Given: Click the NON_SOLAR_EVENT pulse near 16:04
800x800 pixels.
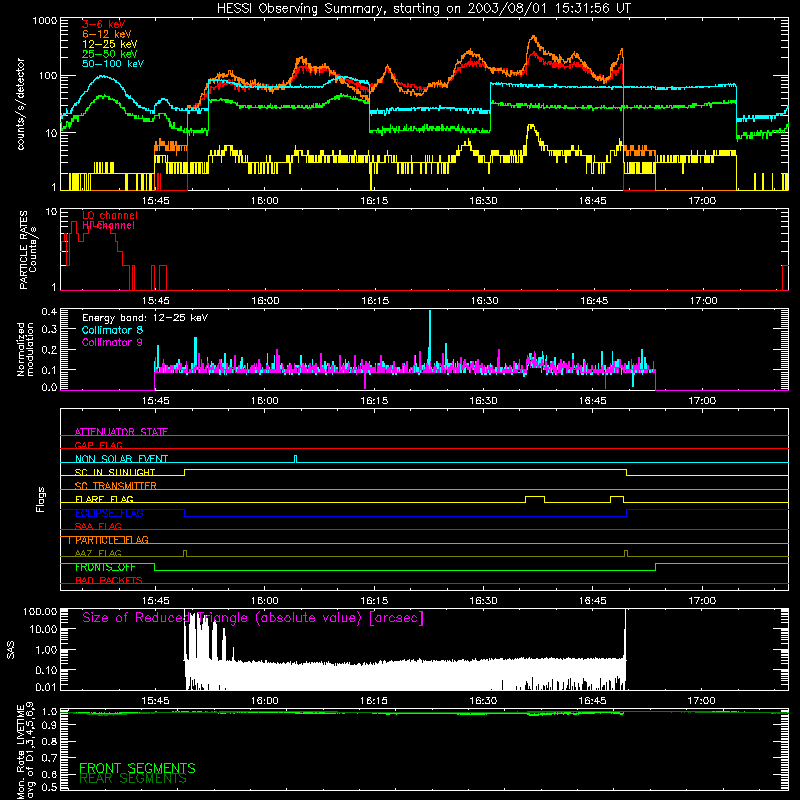Looking at the screenshot, I should point(295,459).
